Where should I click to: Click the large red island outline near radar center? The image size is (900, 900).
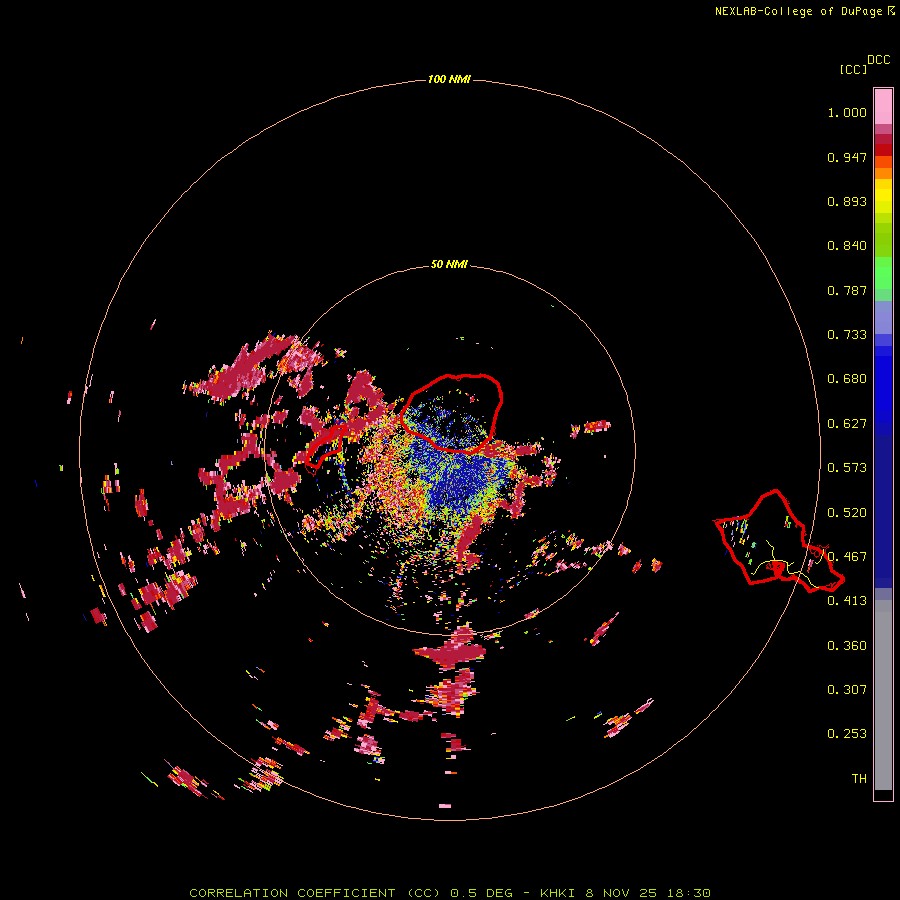[x=452, y=412]
